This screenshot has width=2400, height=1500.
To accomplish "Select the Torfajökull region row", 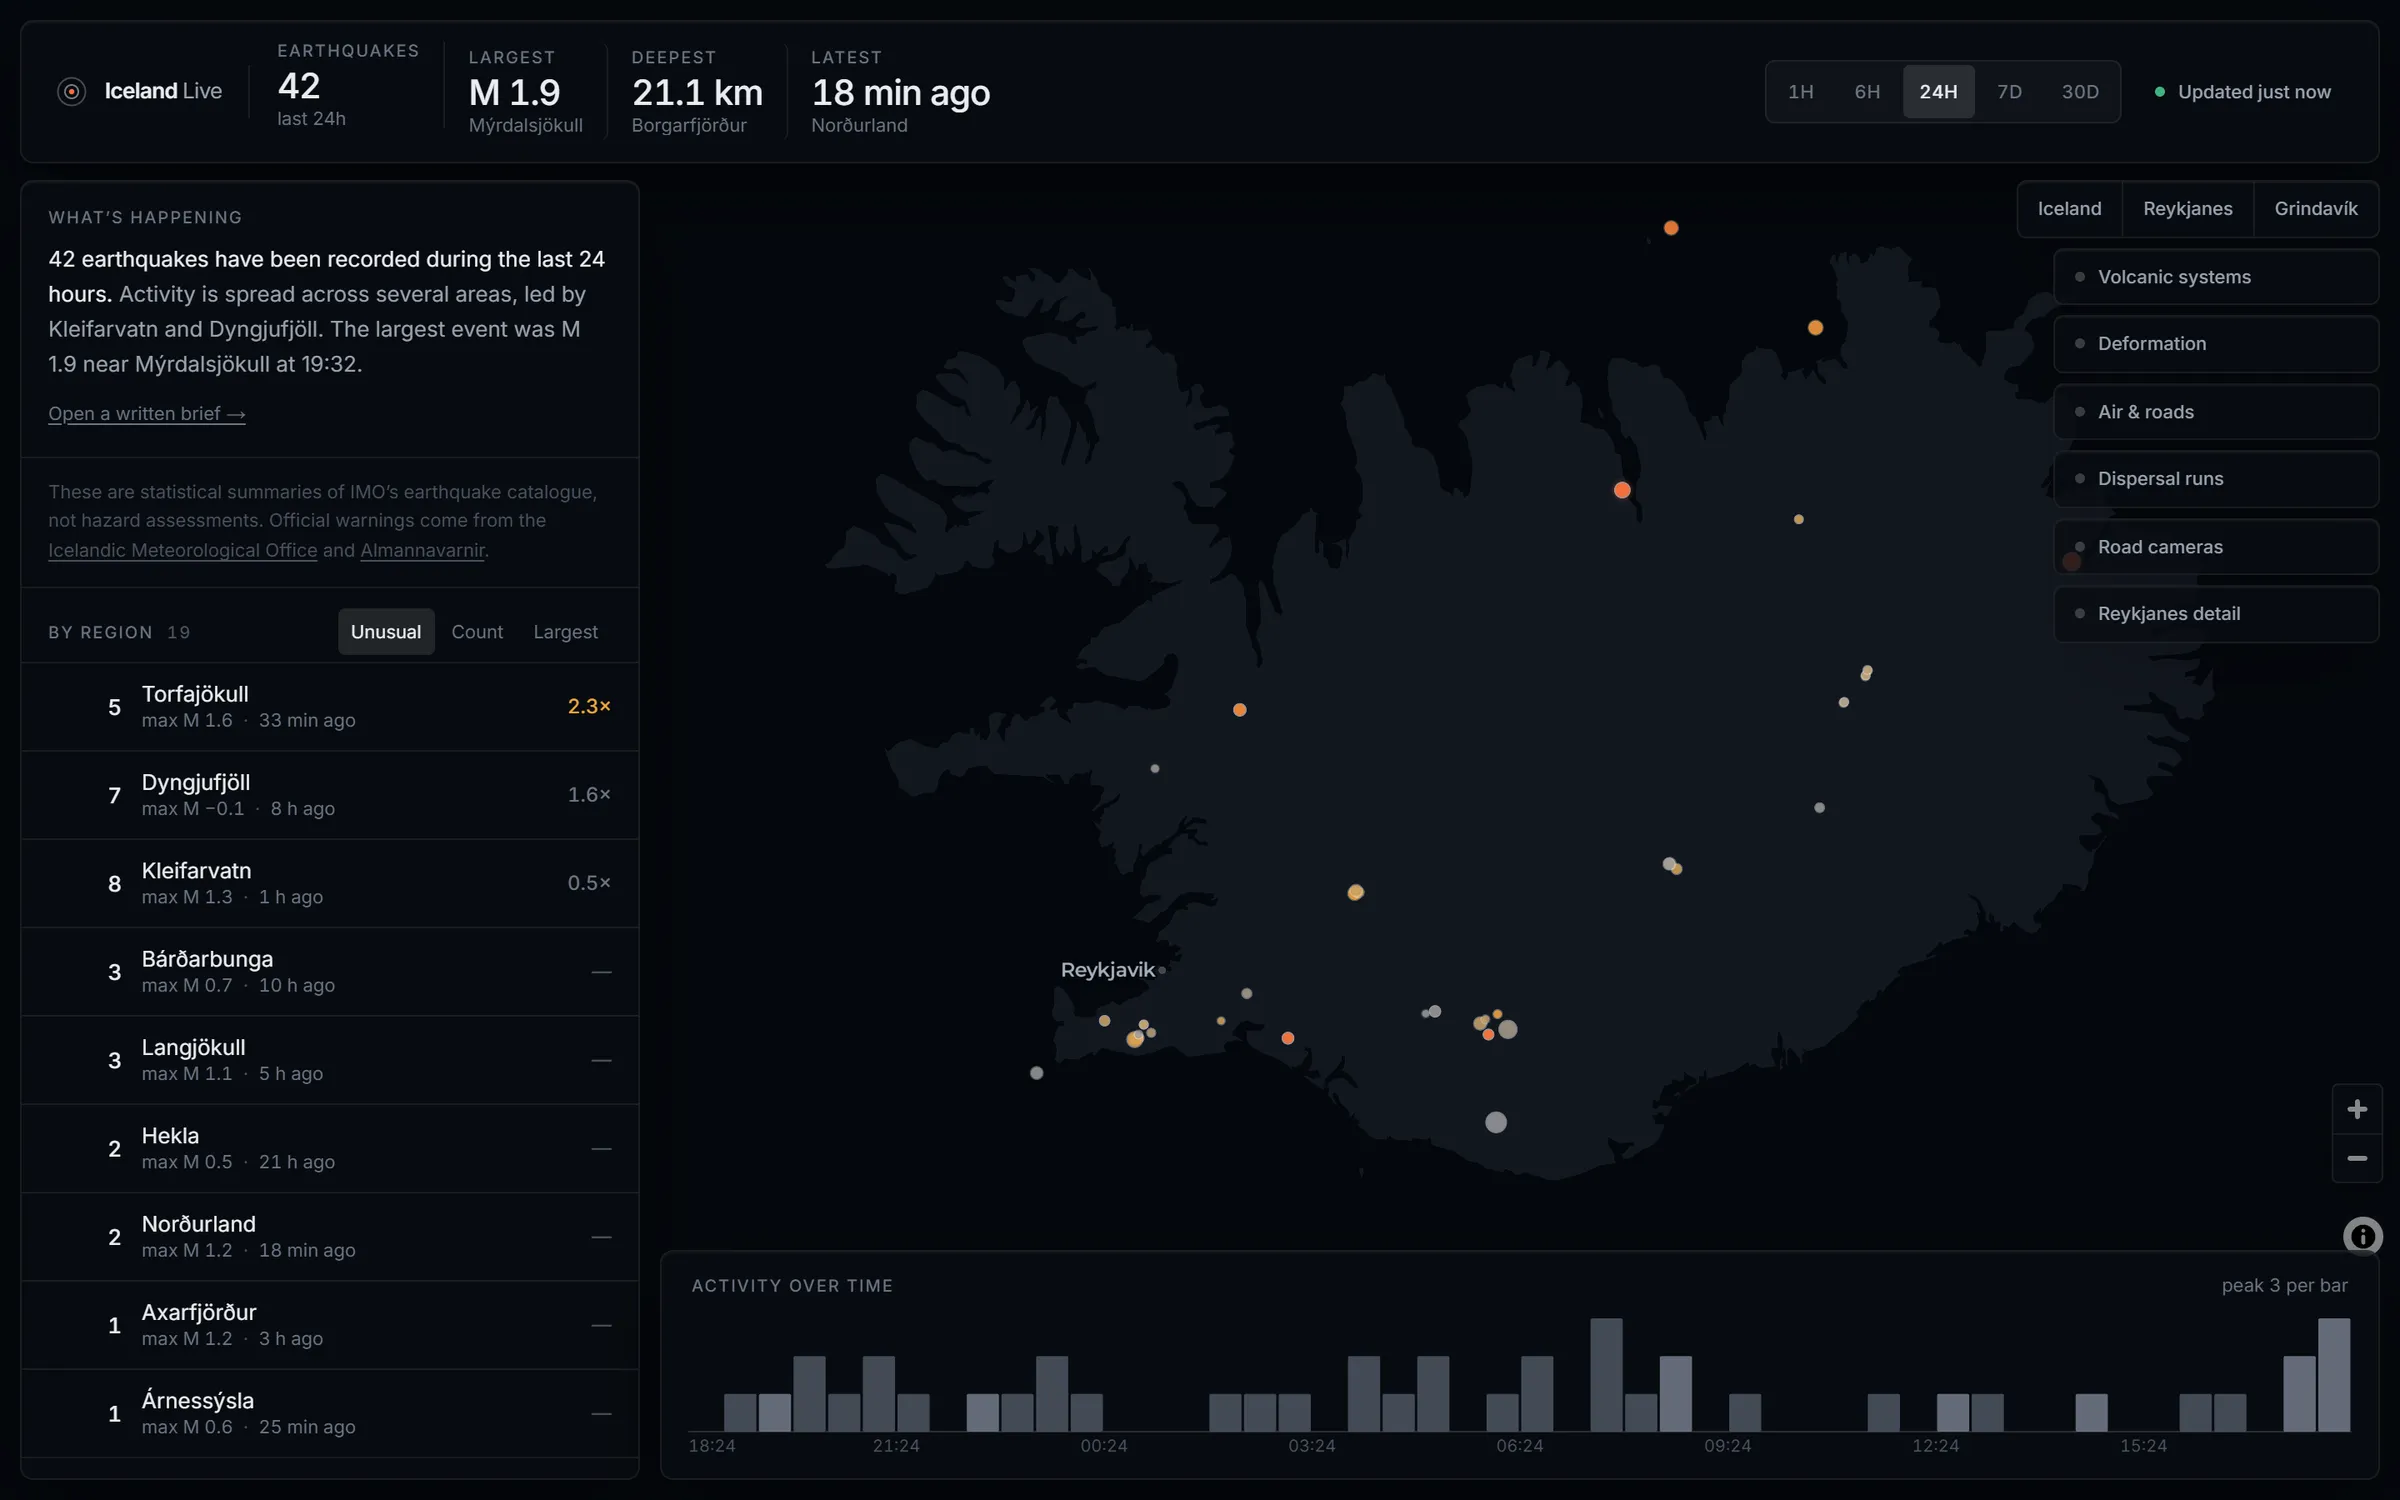I will [330, 707].
